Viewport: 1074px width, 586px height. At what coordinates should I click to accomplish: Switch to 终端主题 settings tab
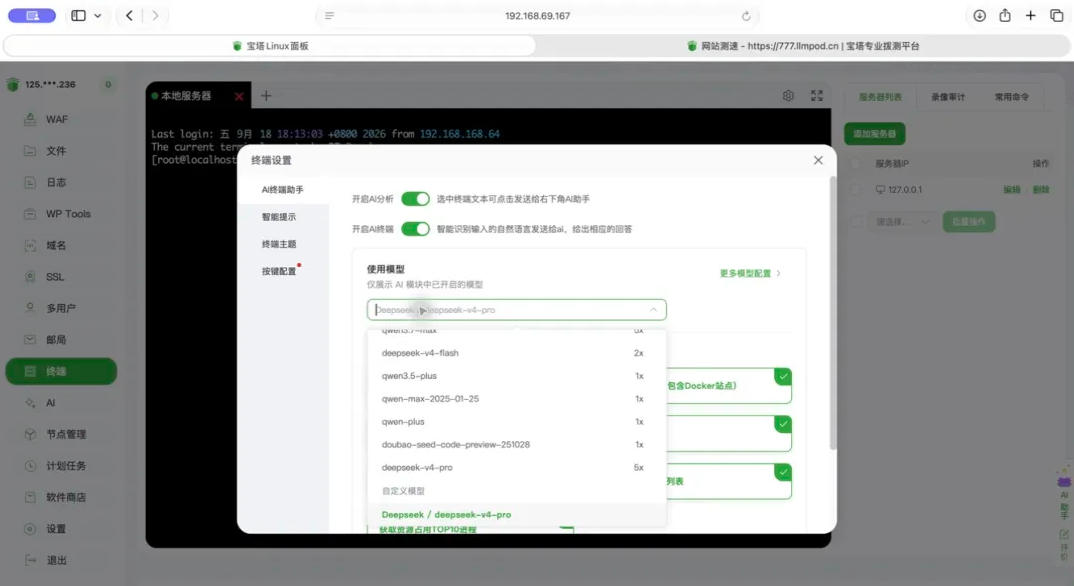283,244
